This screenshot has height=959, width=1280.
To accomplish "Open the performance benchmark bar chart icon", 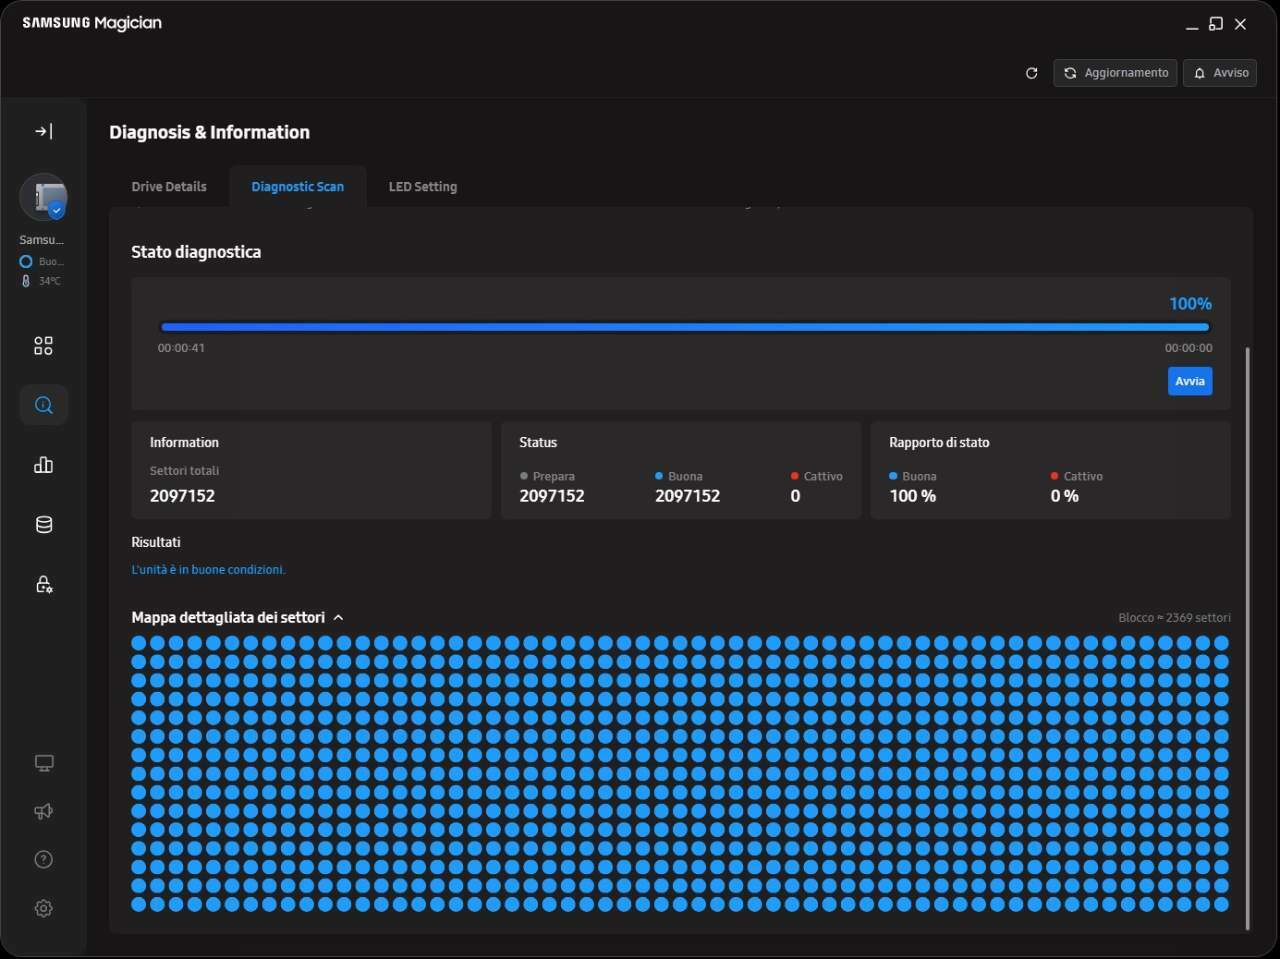I will [x=43, y=465].
